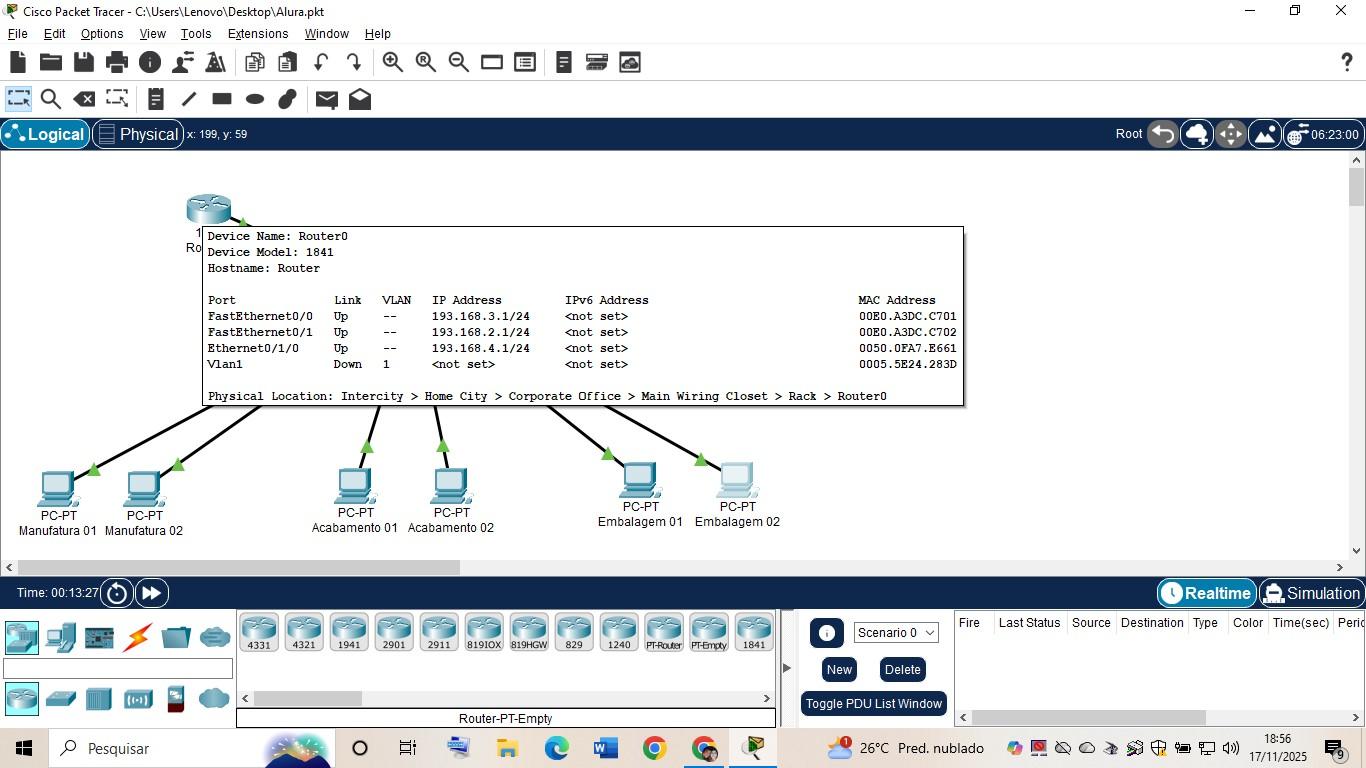
Task: Open the Scenario 0 dropdown
Action: click(x=896, y=632)
